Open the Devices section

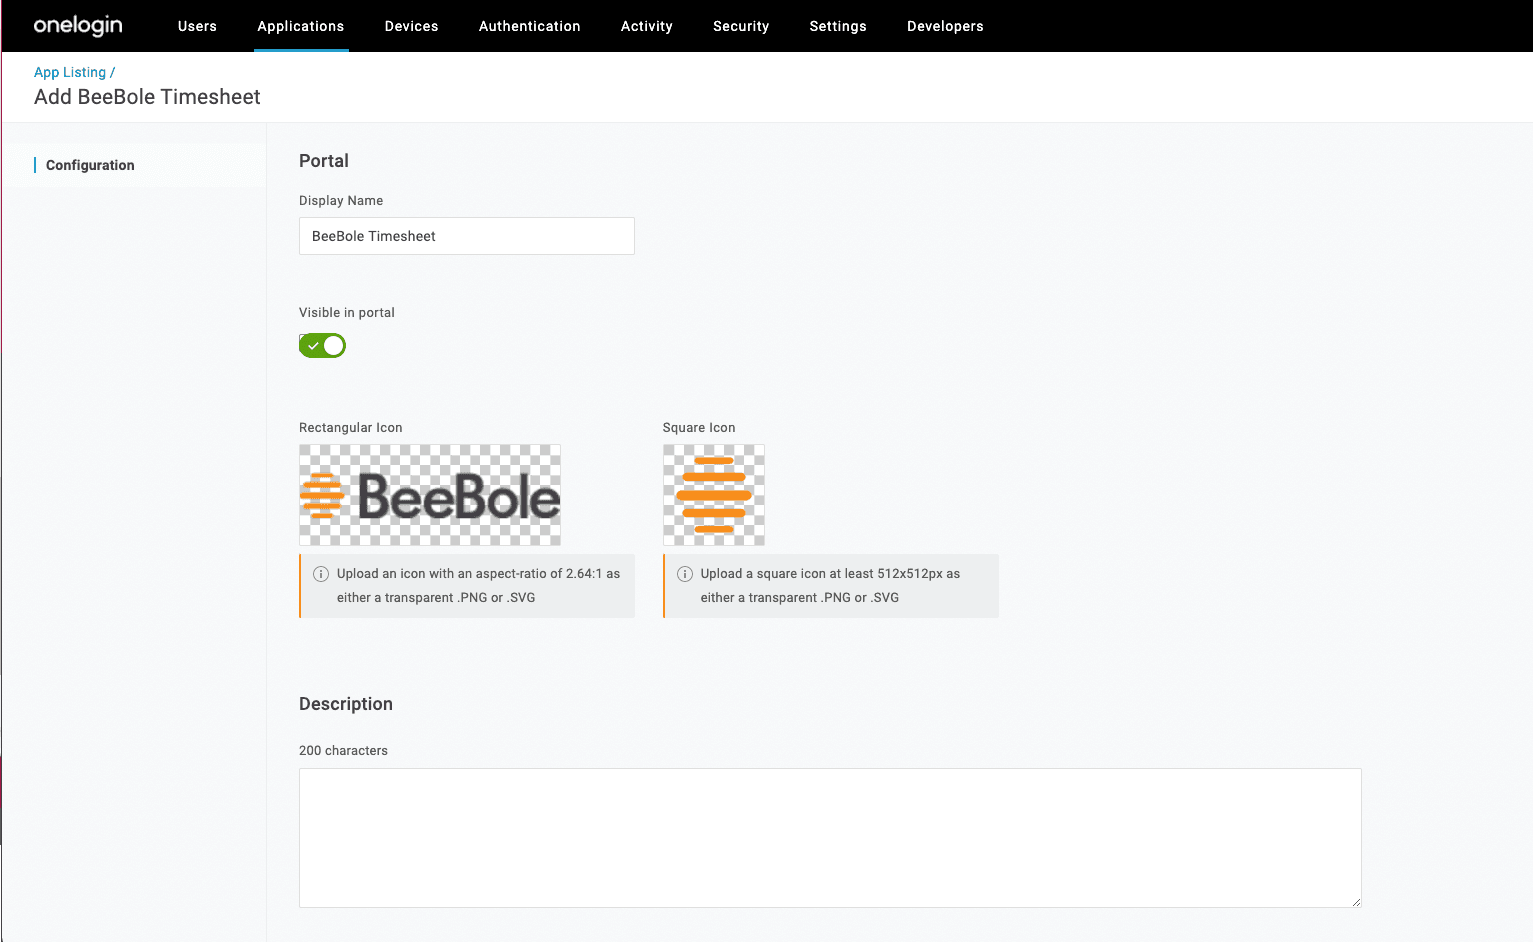pyautogui.click(x=411, y=26)
